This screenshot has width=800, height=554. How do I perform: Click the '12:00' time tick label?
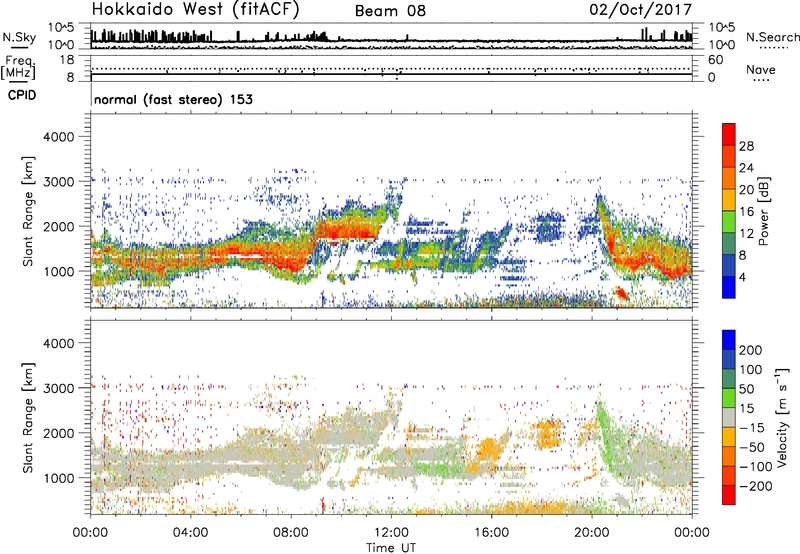[391, 533]
